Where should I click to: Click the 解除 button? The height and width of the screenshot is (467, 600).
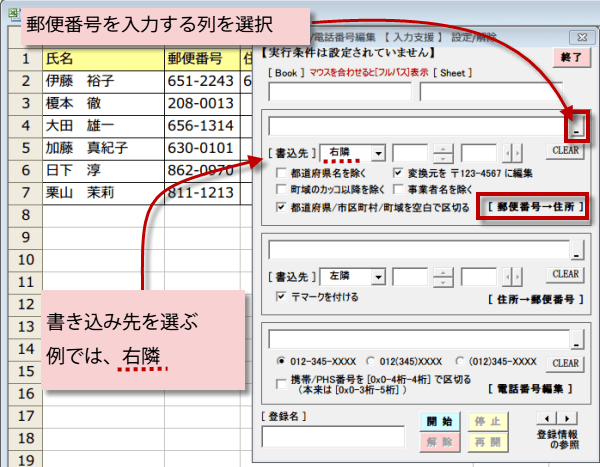(x=440, y=443)
